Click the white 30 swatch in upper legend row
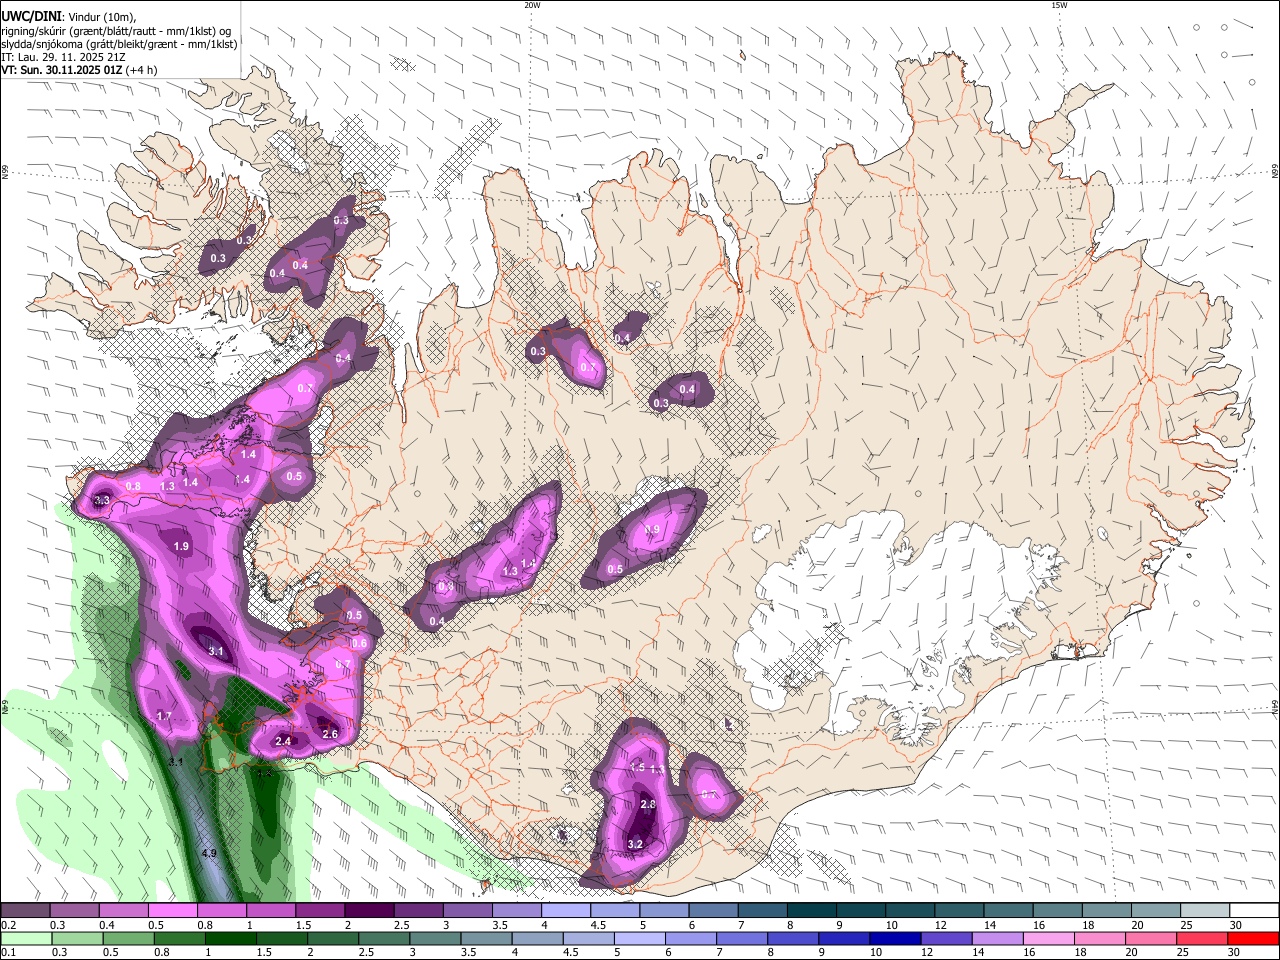 pos(1253,911)
